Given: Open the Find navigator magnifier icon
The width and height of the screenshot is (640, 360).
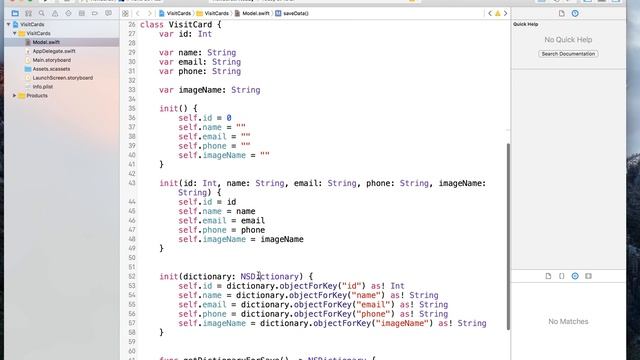Looking at the screenshot, I should 42,13.
